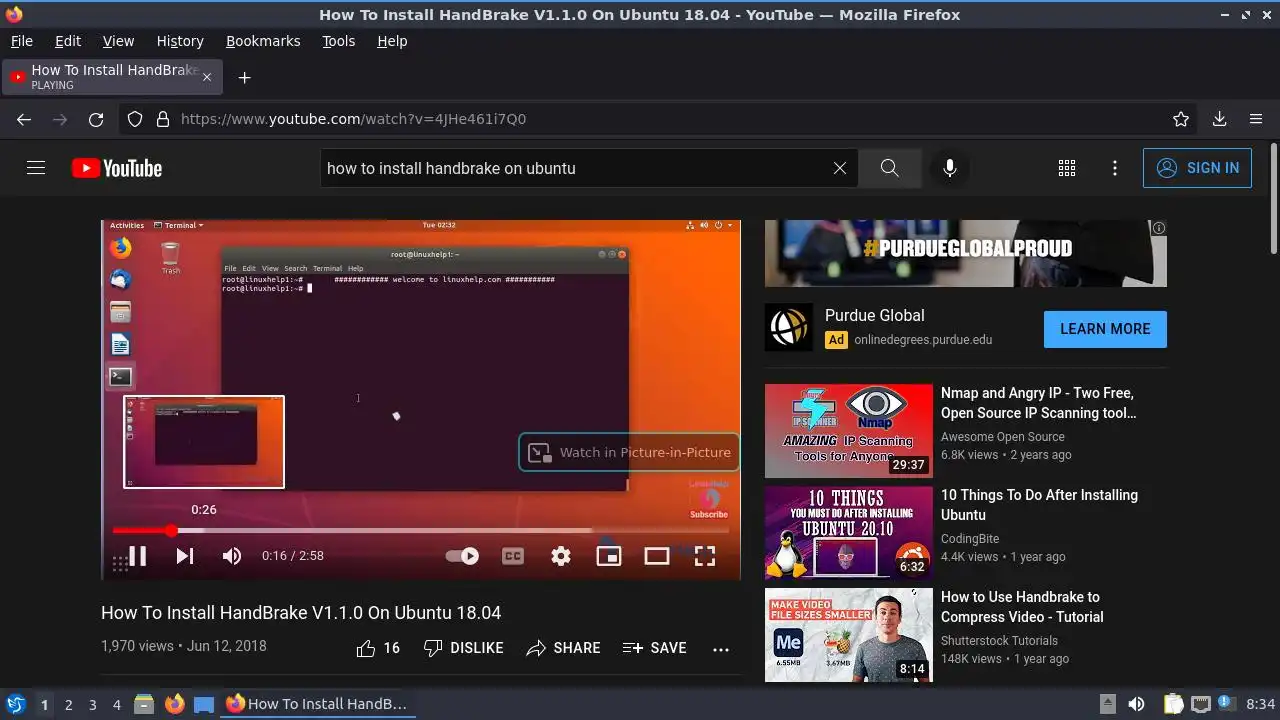Reload the current page
The image size is (1280, 720).
pos(96,119)
